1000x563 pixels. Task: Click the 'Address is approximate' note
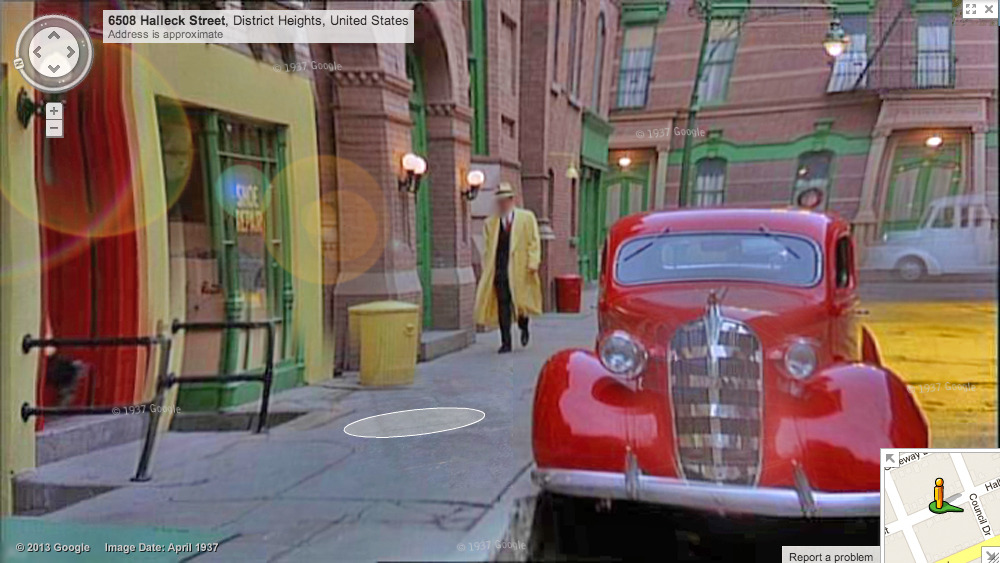[165, 34]
